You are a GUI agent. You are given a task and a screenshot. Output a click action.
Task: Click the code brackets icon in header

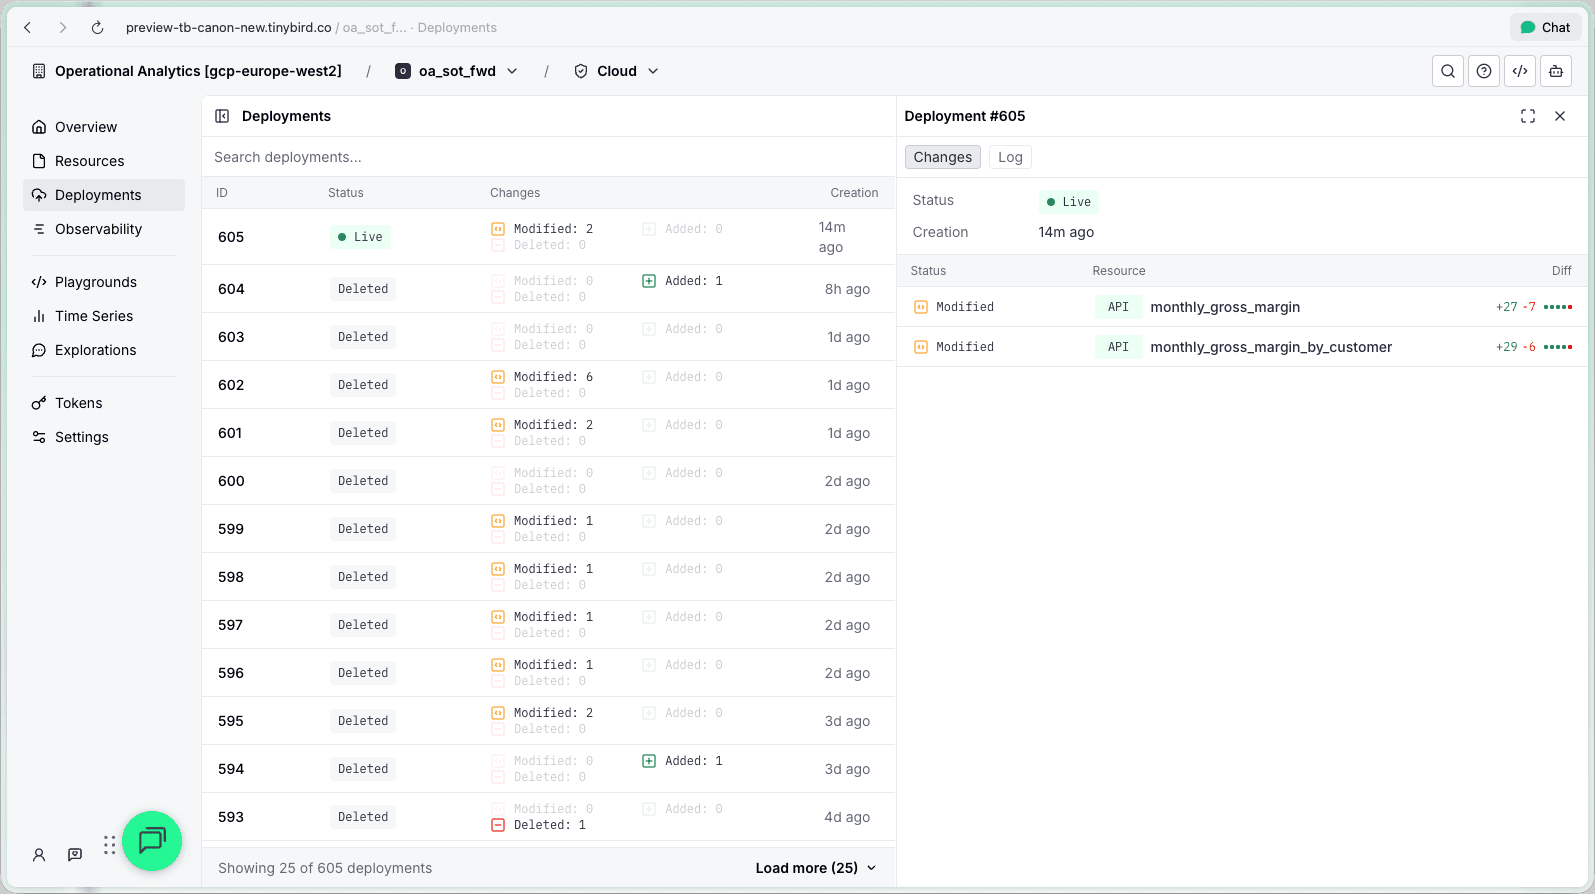pos(1520,71)
